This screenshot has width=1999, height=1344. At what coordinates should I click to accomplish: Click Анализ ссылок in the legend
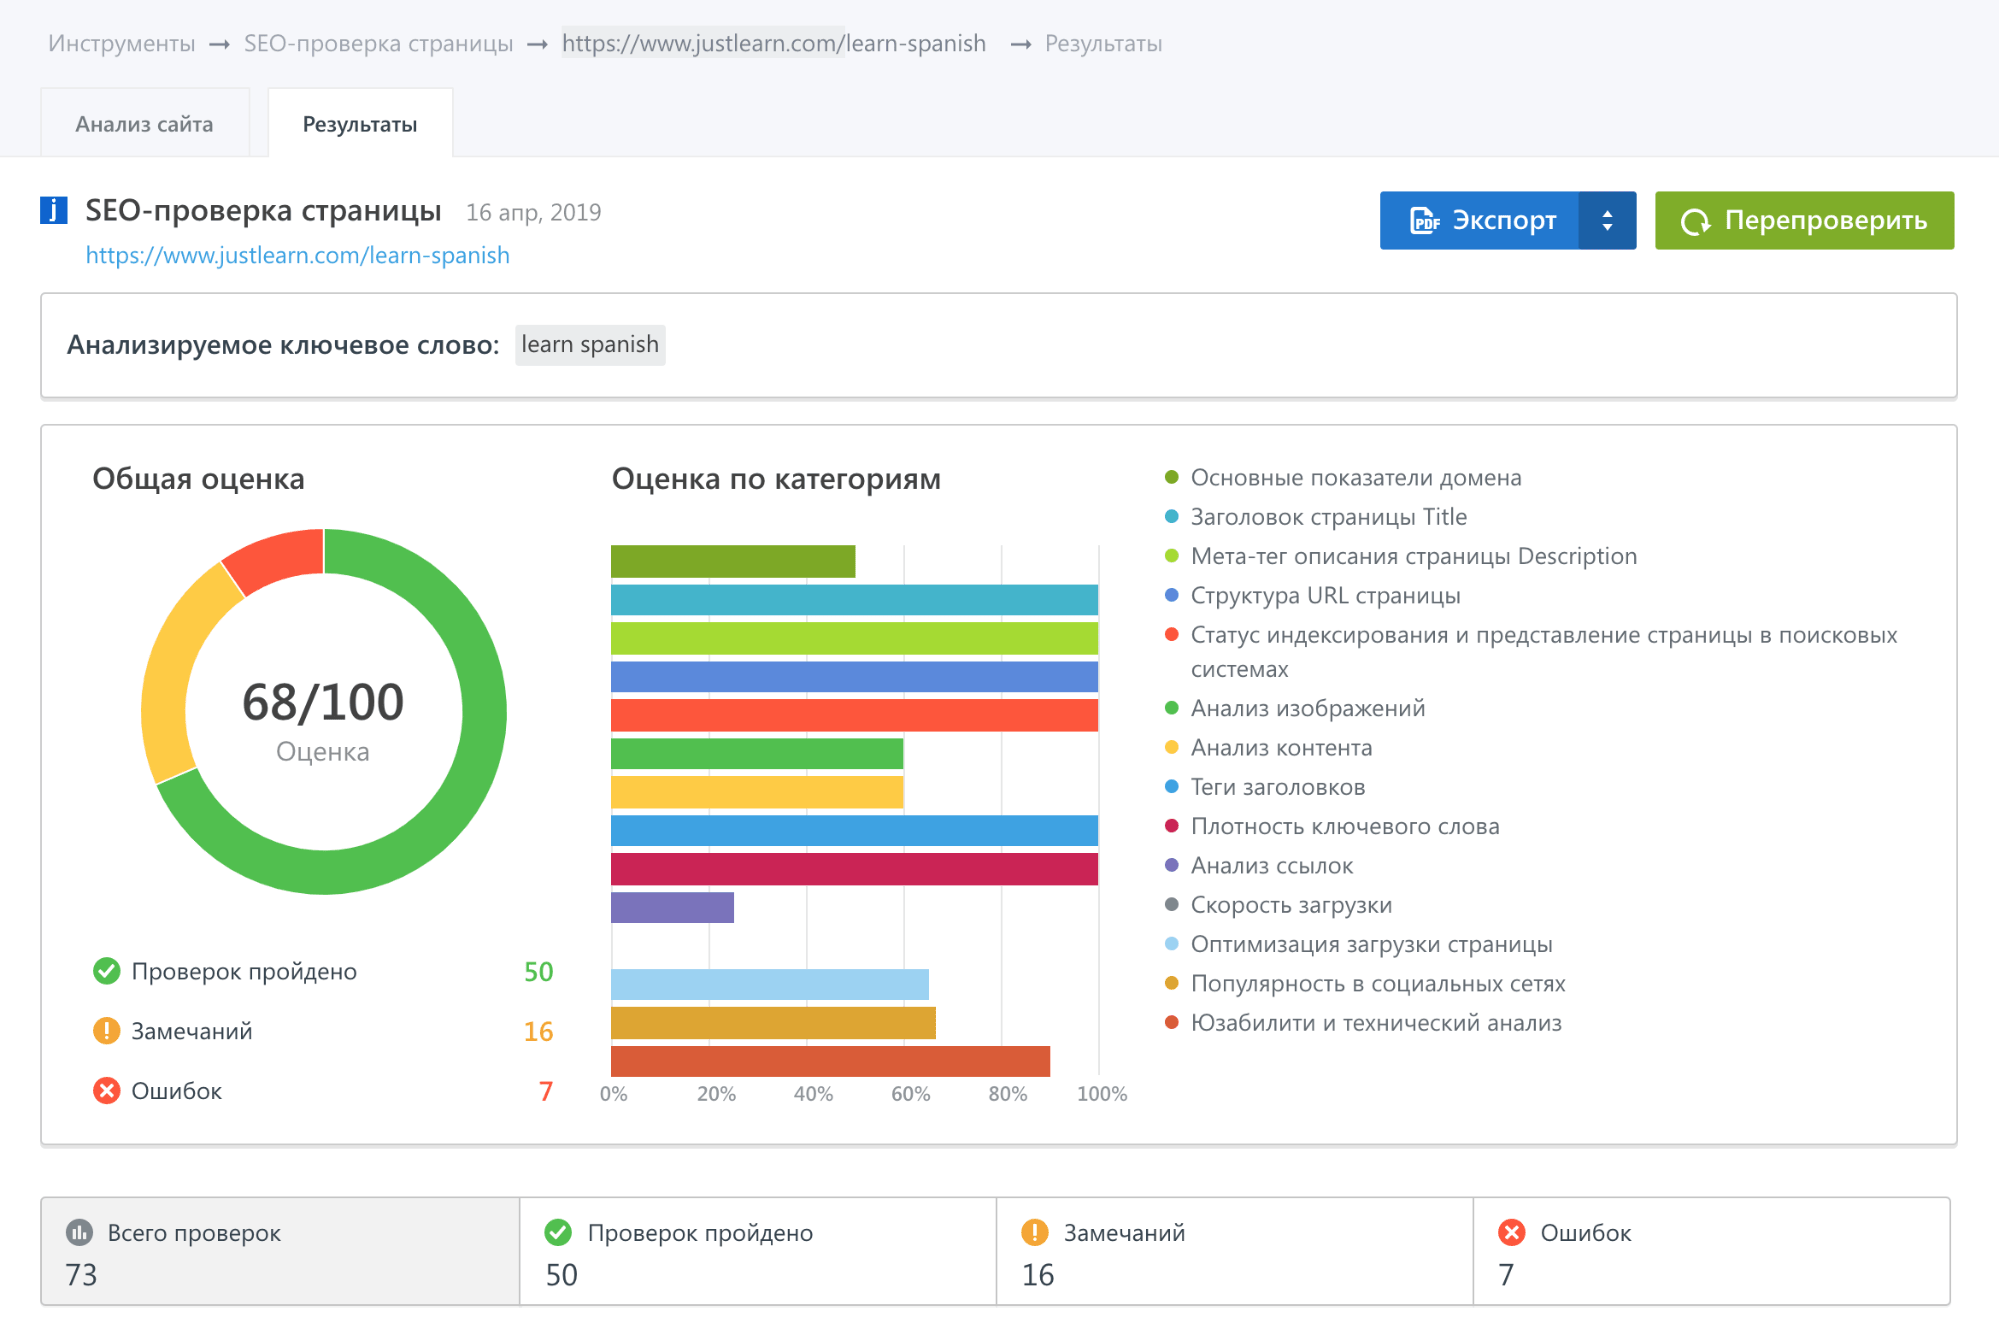pos(1259,866)
